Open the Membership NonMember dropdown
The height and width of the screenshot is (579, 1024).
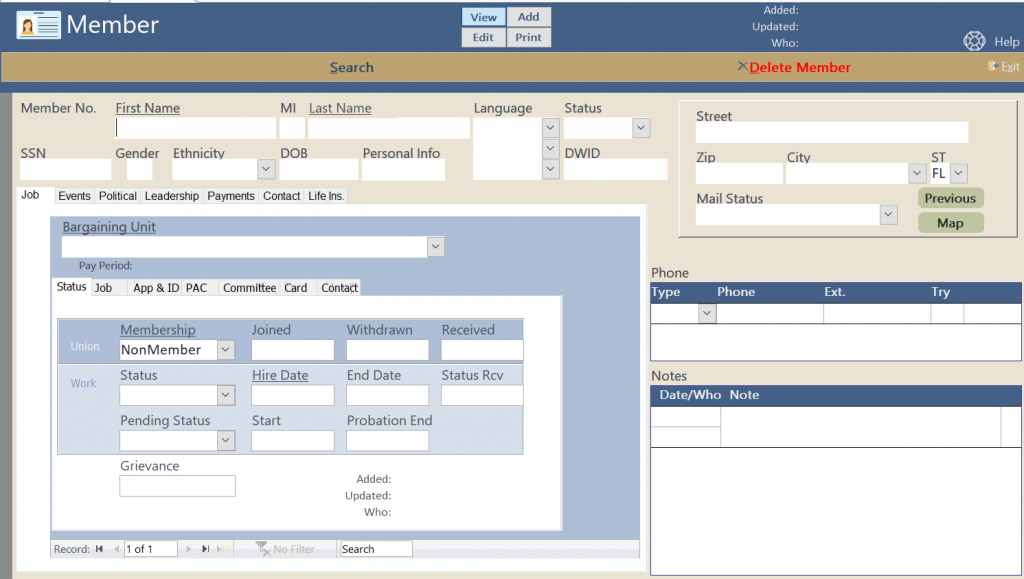tap(226, 350)
